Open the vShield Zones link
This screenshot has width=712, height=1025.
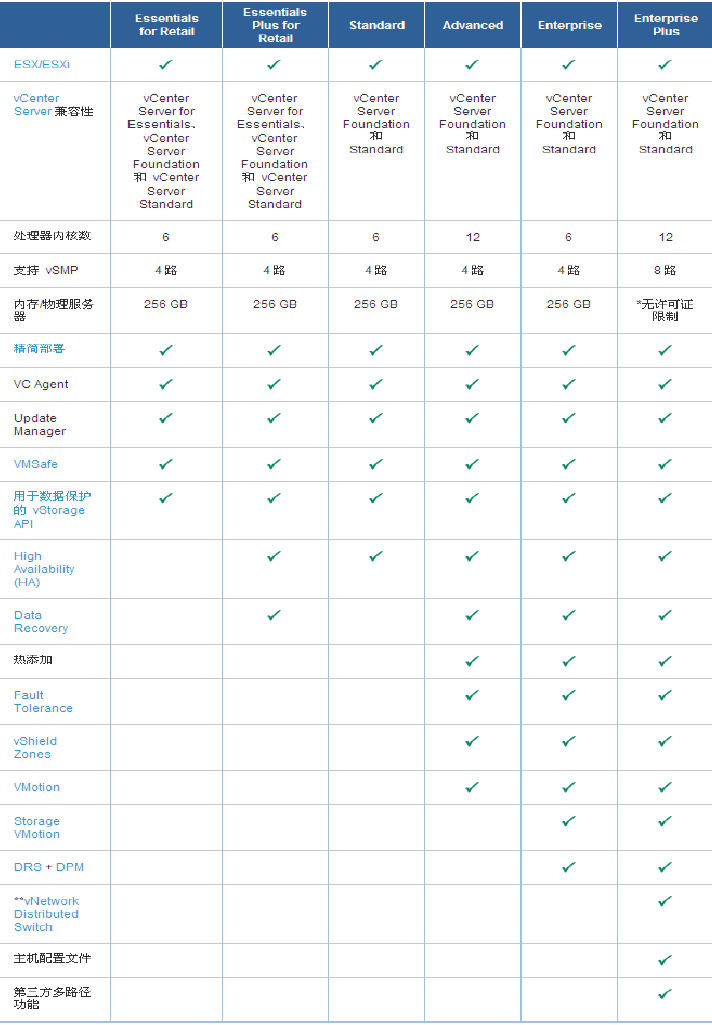point(35,747)
